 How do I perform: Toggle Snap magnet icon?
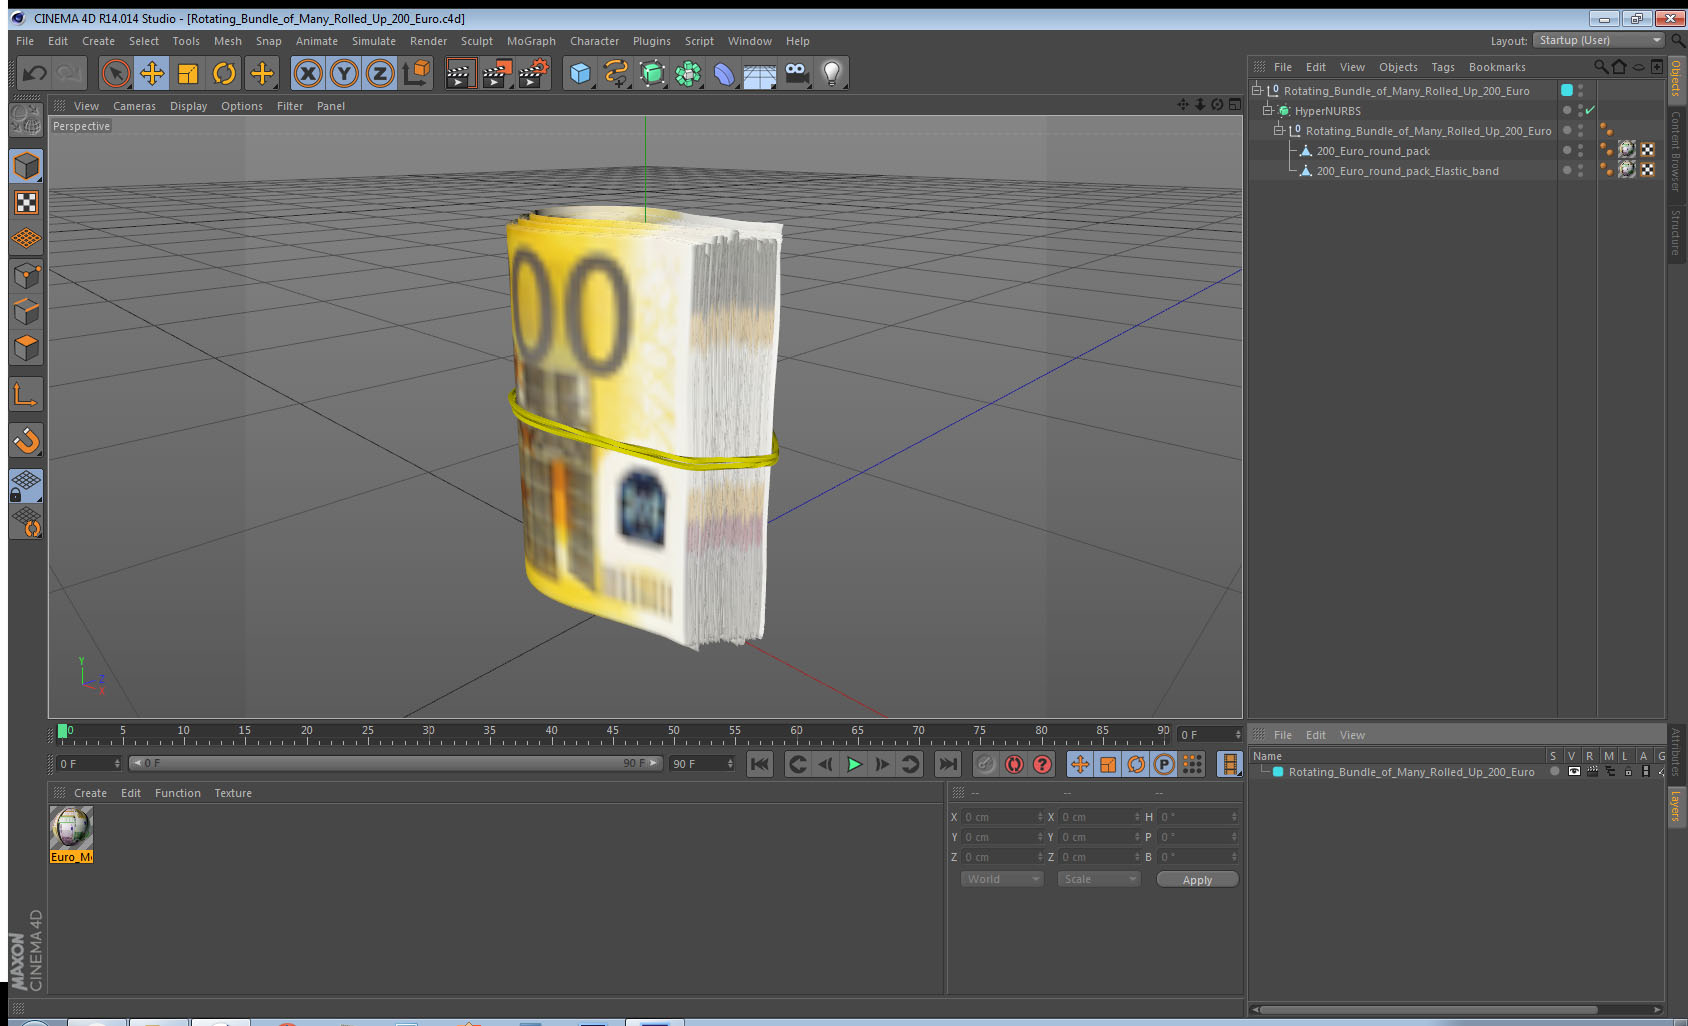click(26, 440)
